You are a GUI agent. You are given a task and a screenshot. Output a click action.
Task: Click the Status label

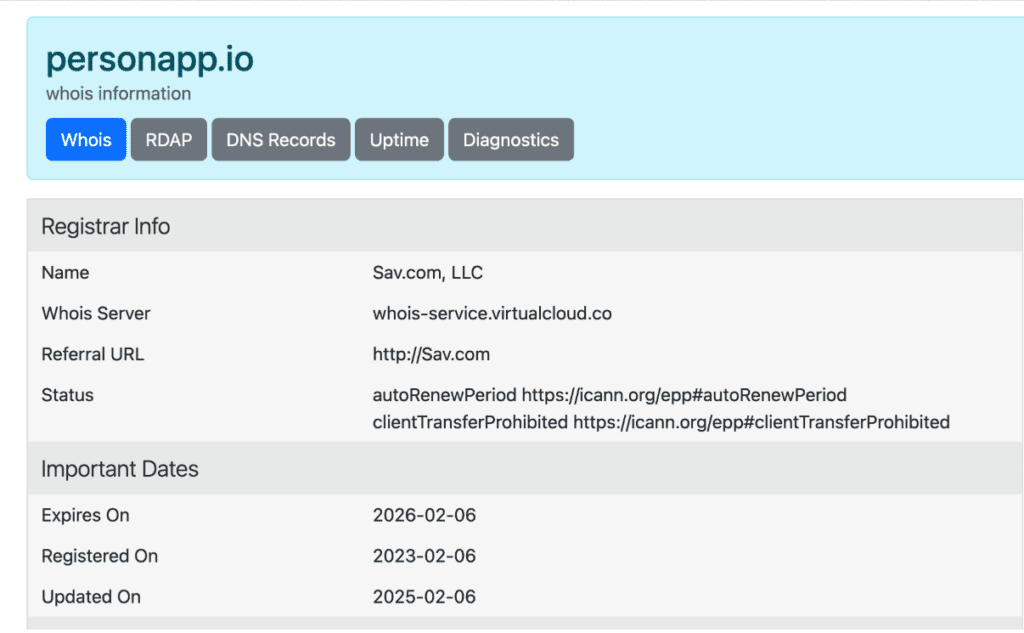click(x=67, y=395)
